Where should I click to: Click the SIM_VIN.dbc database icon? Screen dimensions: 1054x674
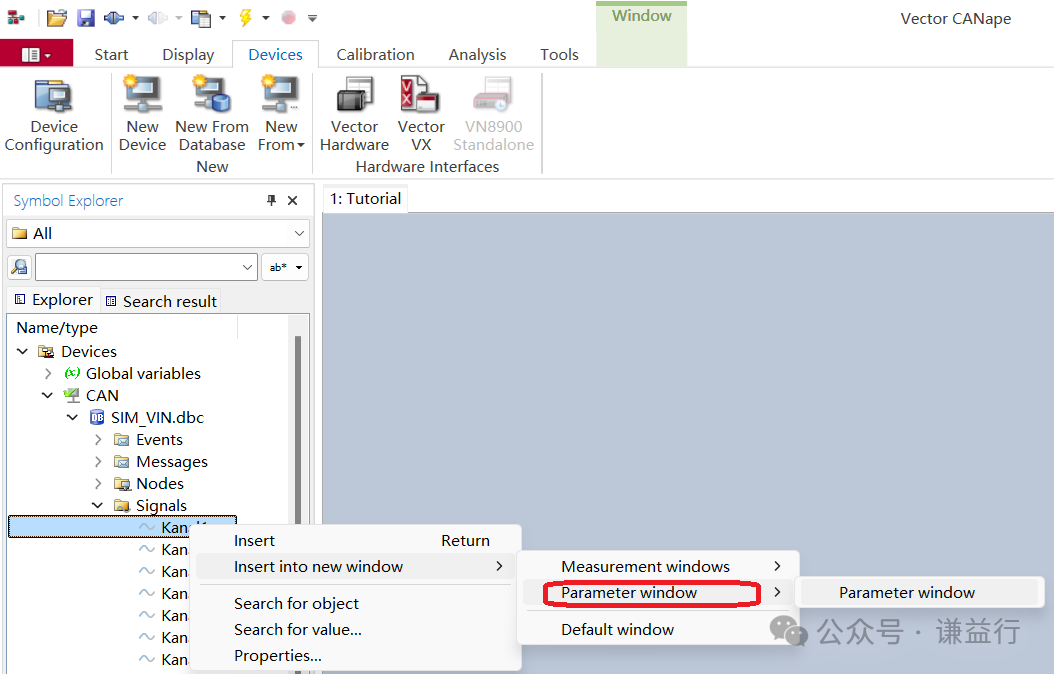pyautogui.click(x=97, y=417)
